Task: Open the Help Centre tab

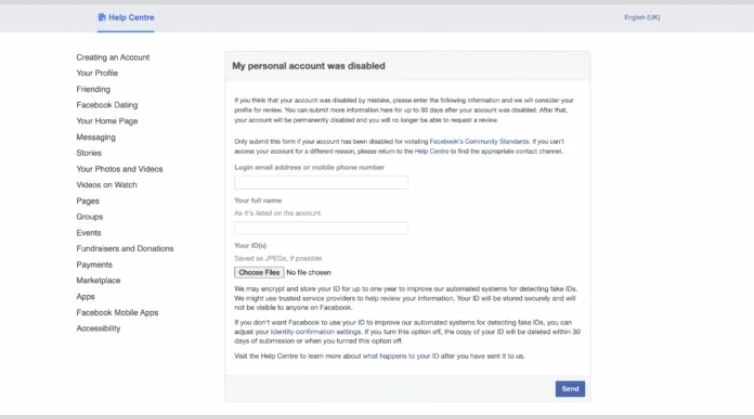Action: click(x=126, y=18)
